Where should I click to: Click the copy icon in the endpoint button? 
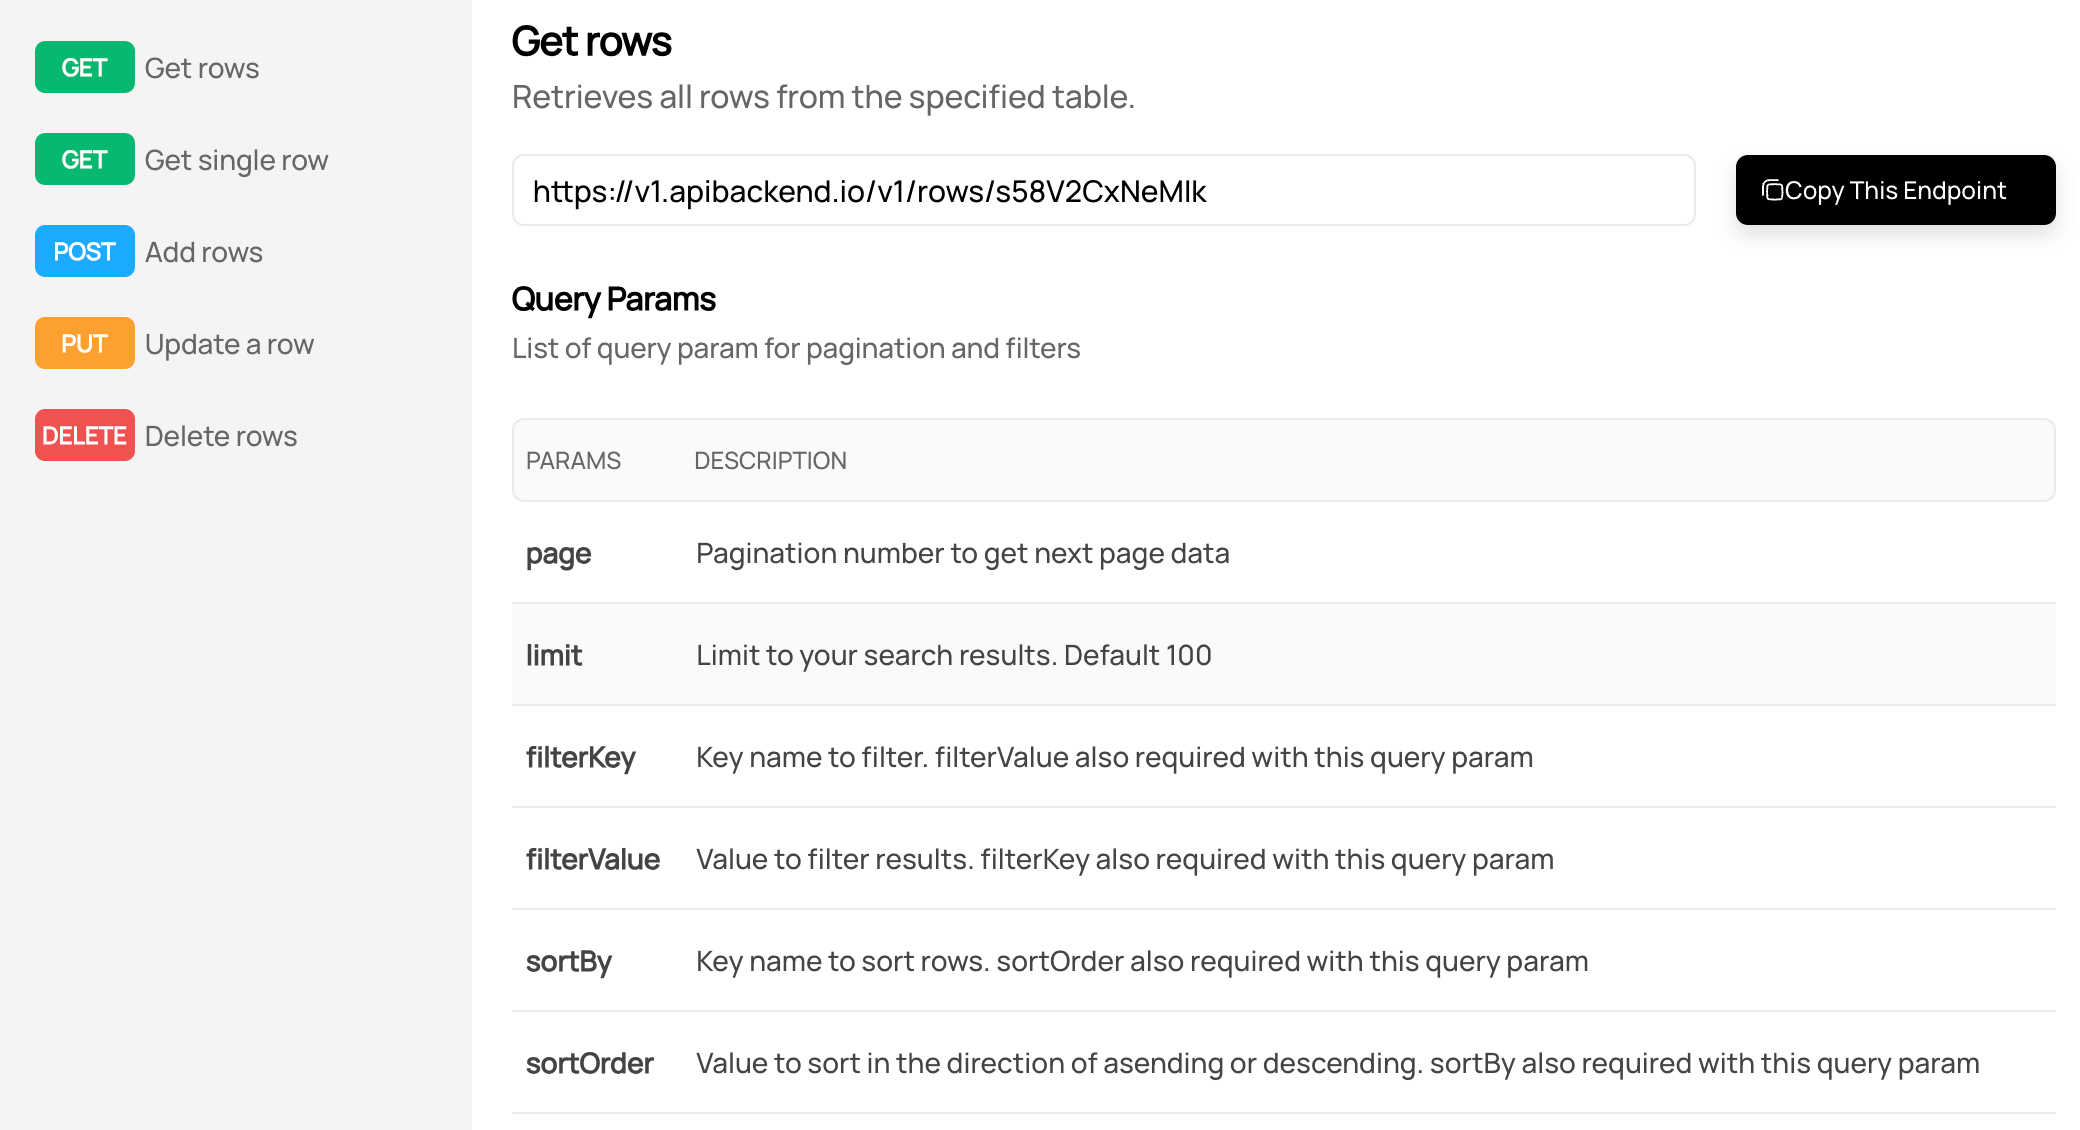[x=1772, y=190]
